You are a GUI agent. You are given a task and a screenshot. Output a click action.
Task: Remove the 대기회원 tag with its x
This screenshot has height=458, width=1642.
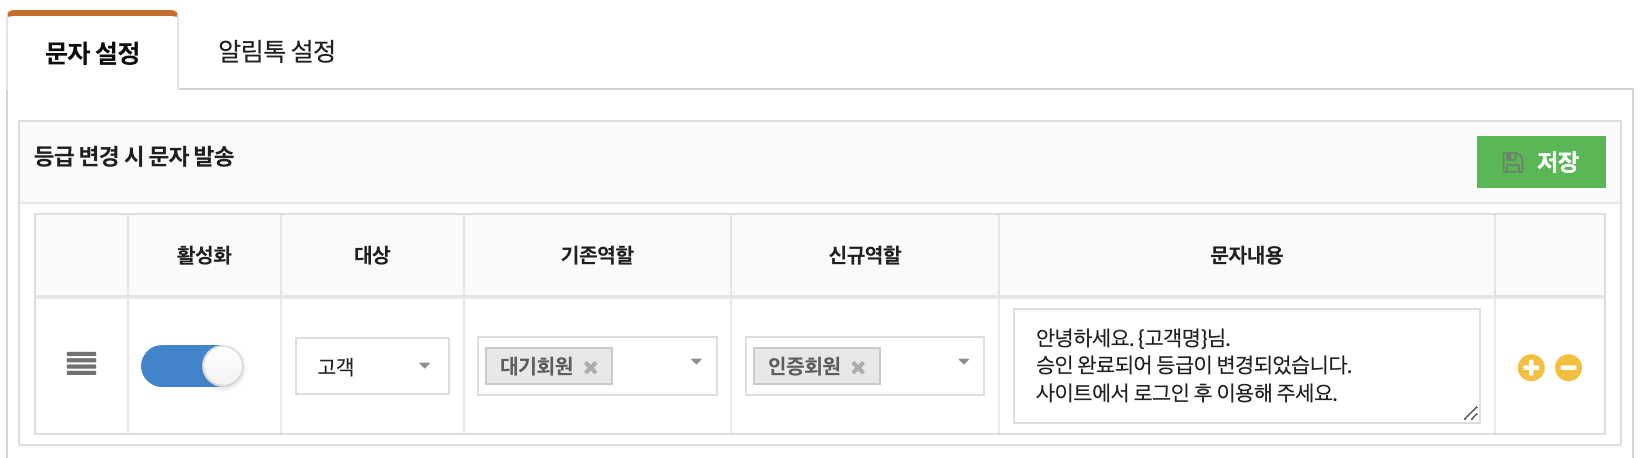[x=591, y=367]
